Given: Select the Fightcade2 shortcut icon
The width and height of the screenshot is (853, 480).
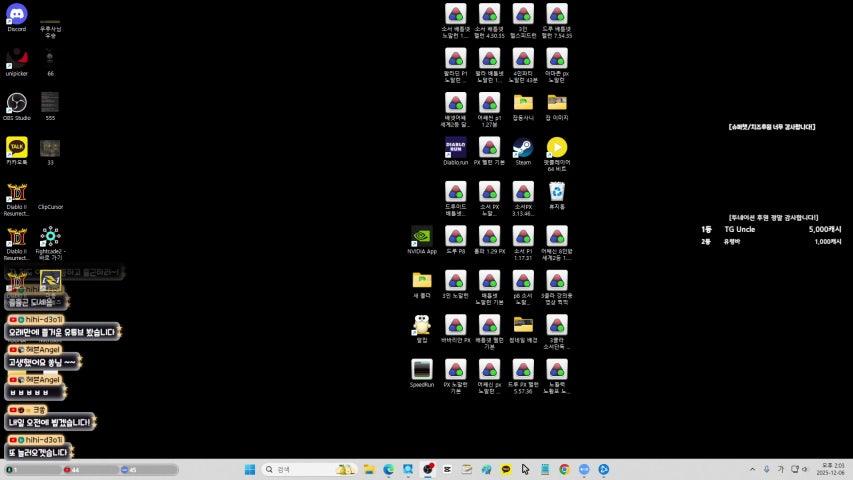Looking at the screenshot, I should pyautogui.click(x=50, y=237).
